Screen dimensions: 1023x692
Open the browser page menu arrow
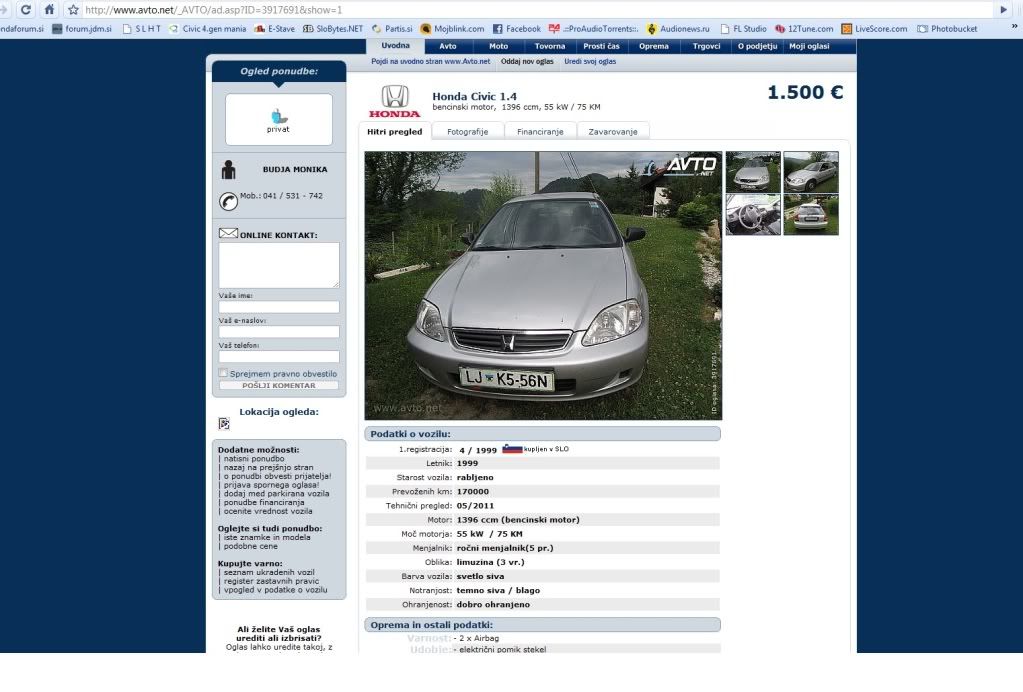[x=1004, y=9]
